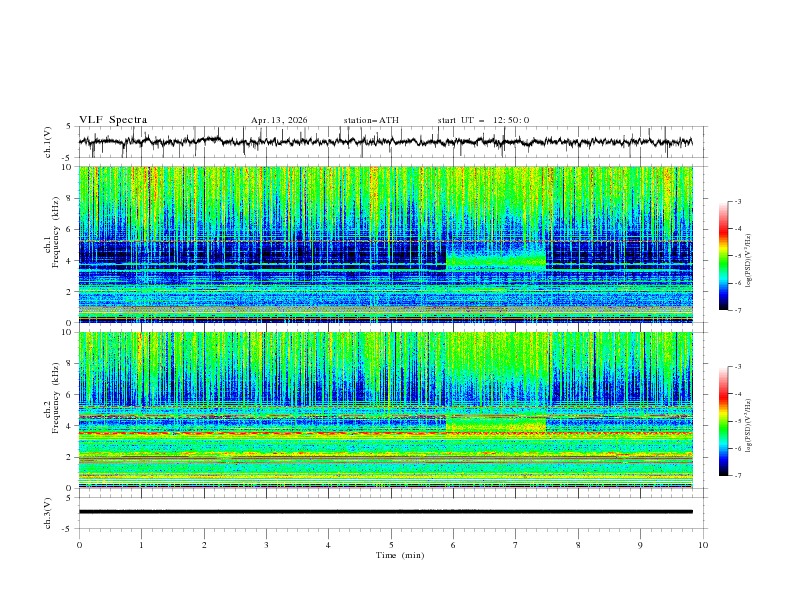The width and height of the screenshot is (792, 612).
Task: Click the ch.2 log(PSD) colorbar label
Action: 748,425
